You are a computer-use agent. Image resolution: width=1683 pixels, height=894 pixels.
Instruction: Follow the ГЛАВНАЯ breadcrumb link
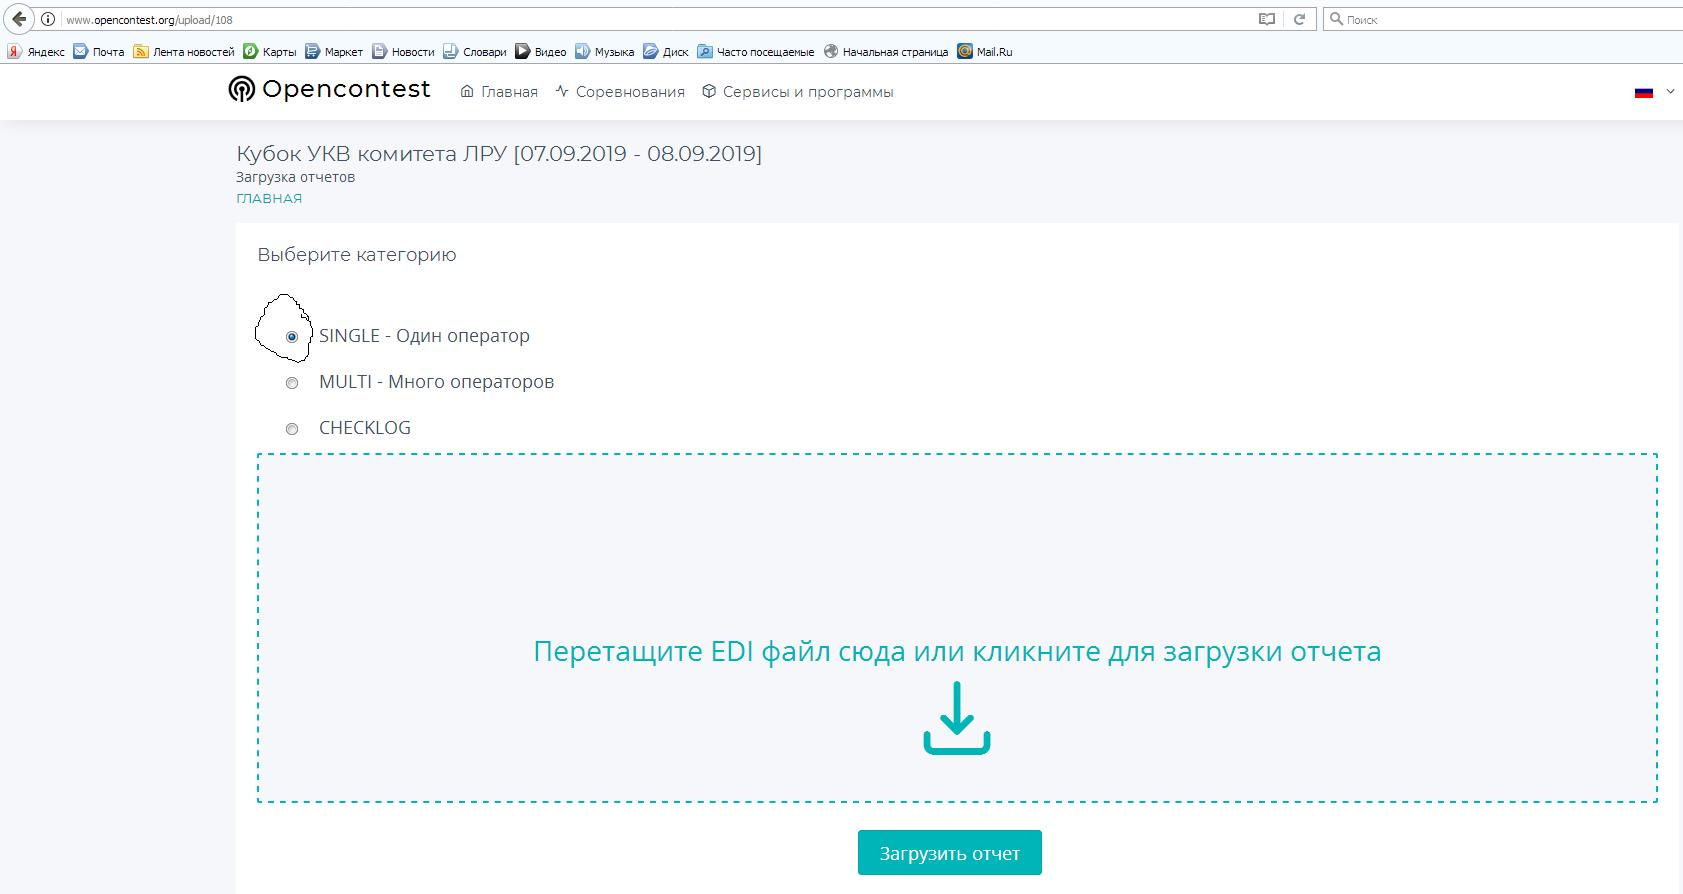269,198
